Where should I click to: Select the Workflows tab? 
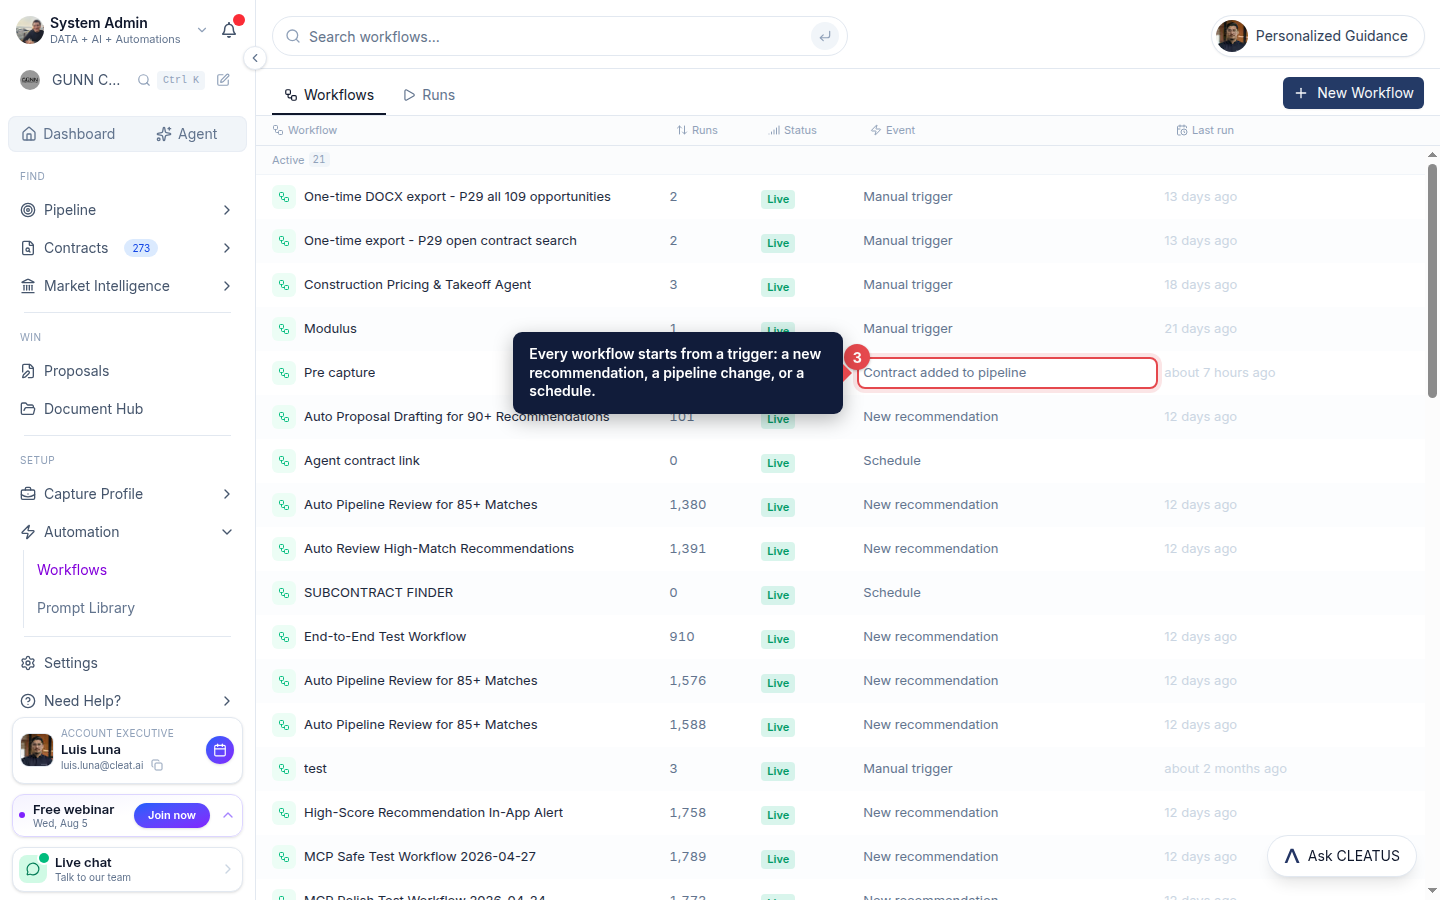[329, 95]
